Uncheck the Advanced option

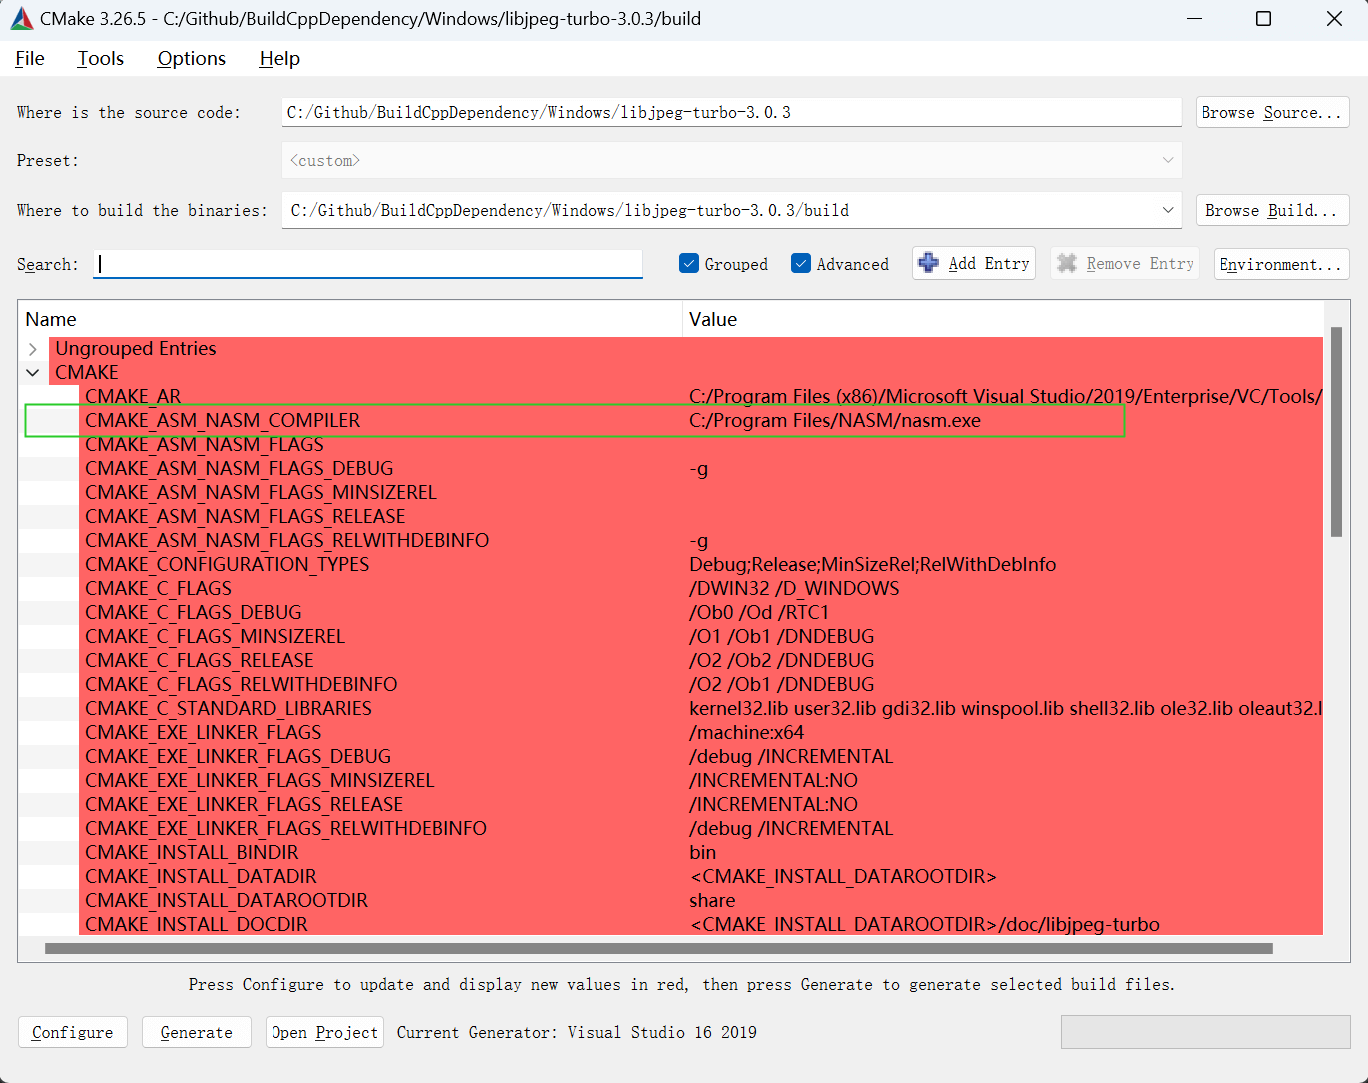pos(801,263)
